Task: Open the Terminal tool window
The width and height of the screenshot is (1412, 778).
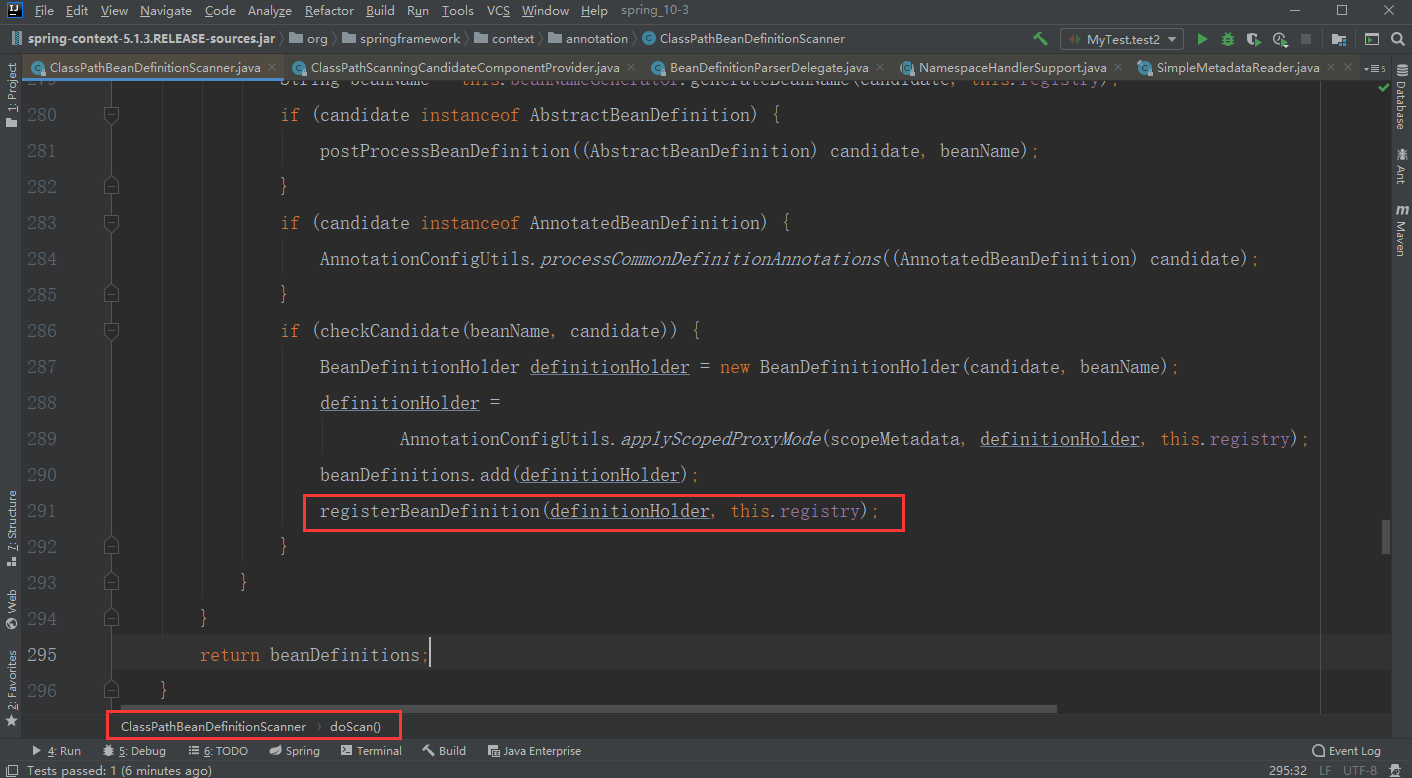Action: (371, 751)
